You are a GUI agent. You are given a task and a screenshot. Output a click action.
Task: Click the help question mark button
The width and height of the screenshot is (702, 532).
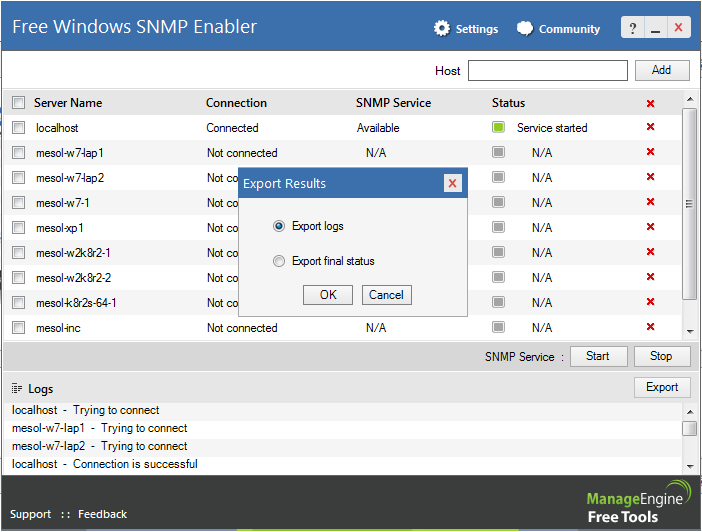coord(633,28)
